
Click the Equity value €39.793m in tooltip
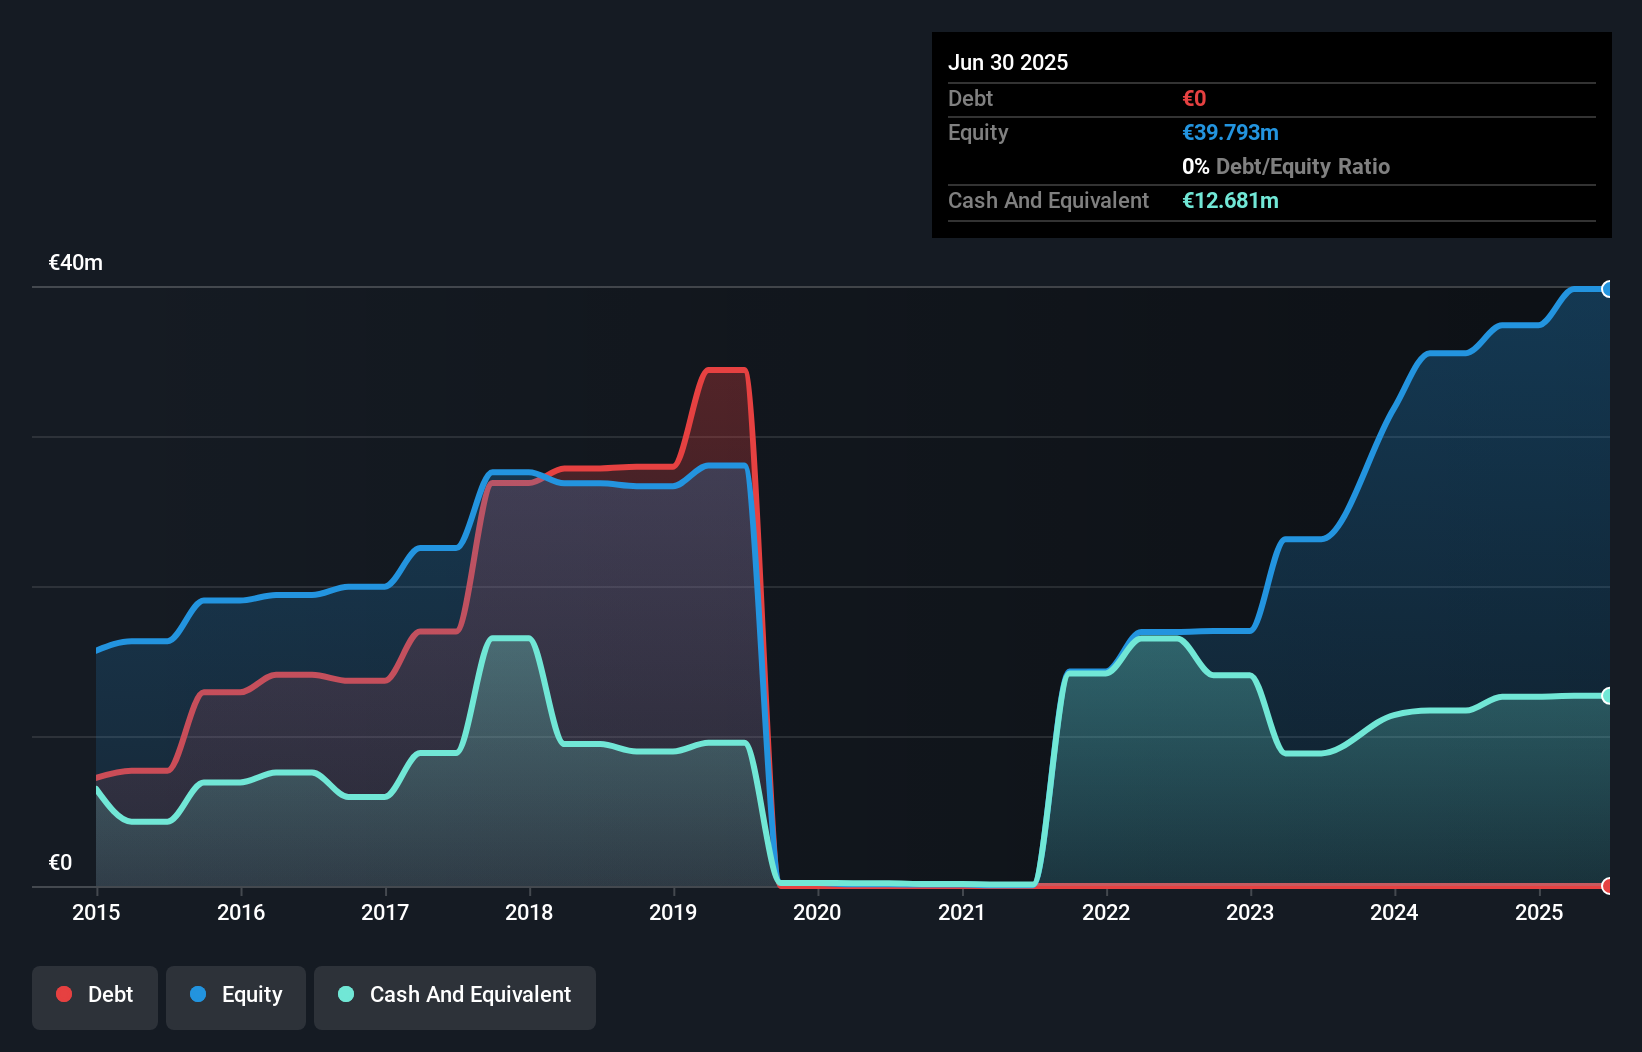[x=1230, y=133]
